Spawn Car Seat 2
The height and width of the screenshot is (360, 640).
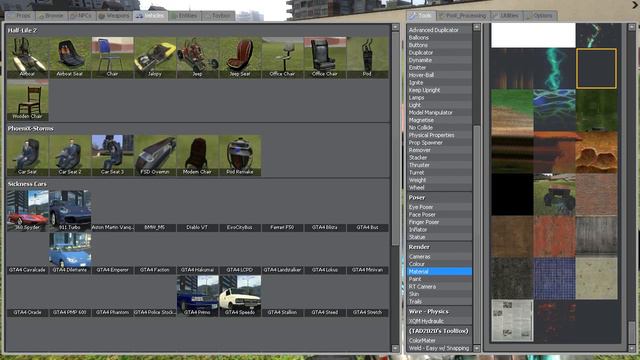tap(70, 155)
